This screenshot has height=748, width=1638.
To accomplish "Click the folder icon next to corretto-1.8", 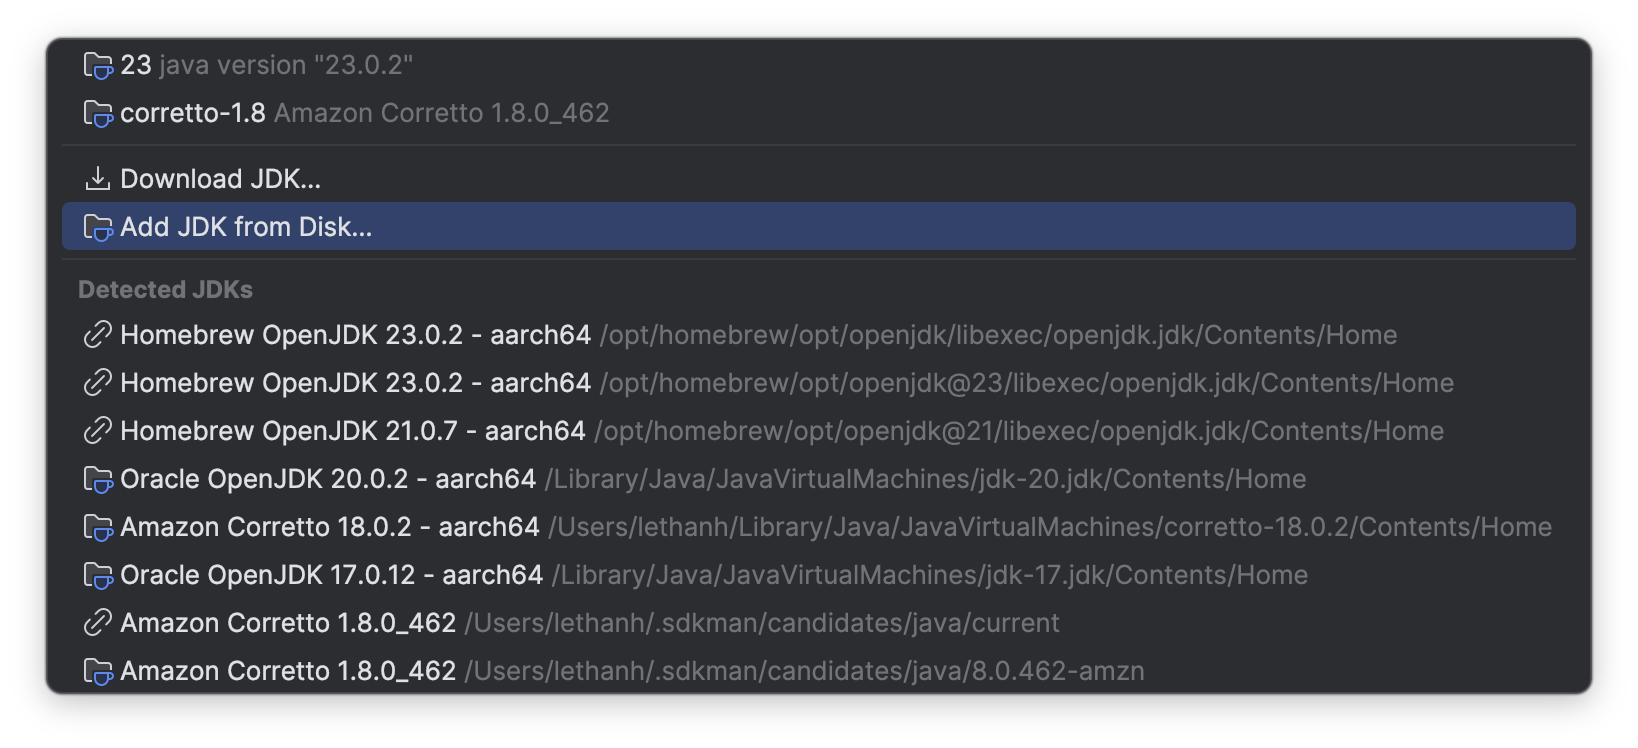I will pyautogui.click(x=97, y=113).
